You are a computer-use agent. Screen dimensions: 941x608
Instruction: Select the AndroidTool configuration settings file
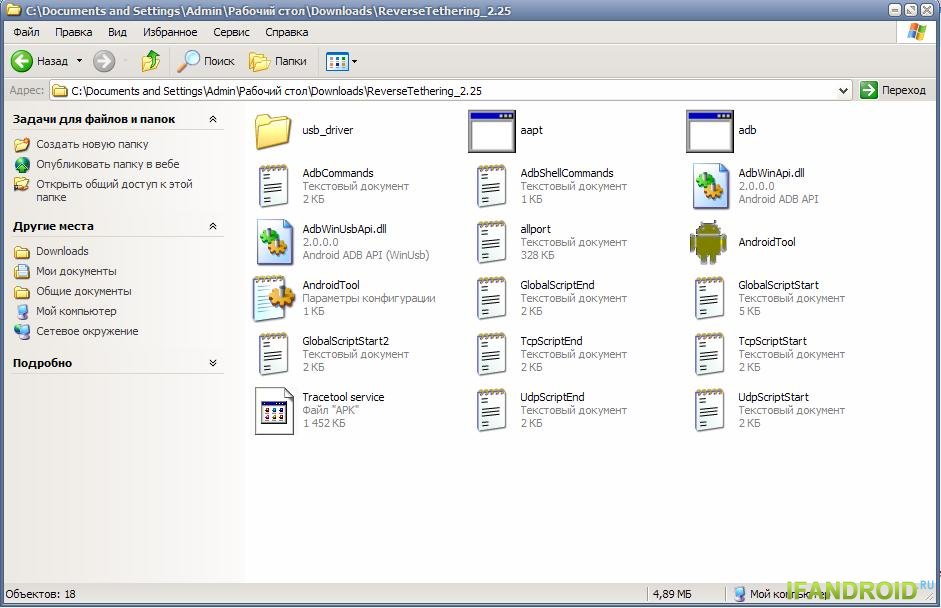click(x=273, y=298)
